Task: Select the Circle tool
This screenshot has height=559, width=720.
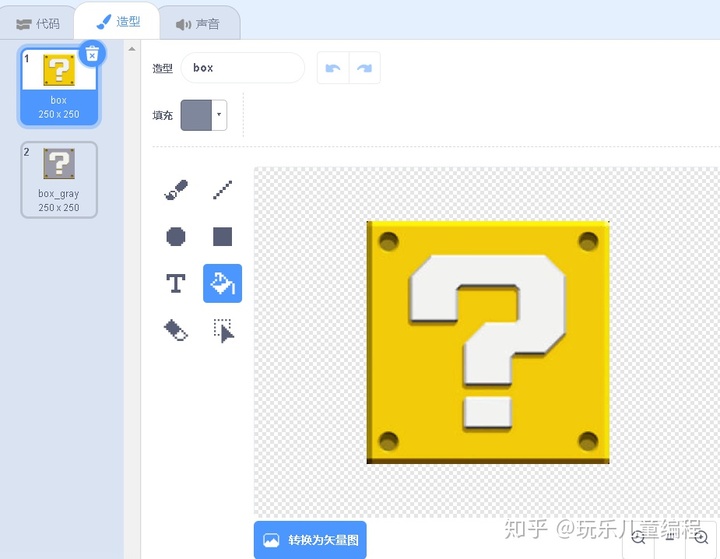Action: tap(176, 237)
